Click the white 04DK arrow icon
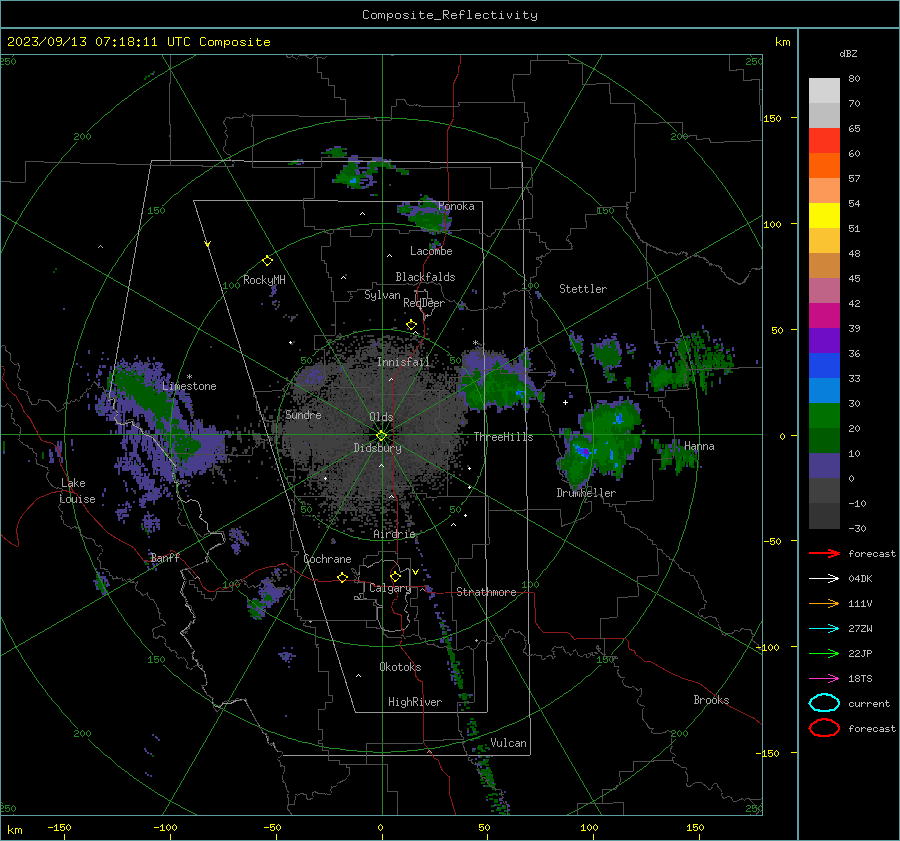 coord(824,579)
